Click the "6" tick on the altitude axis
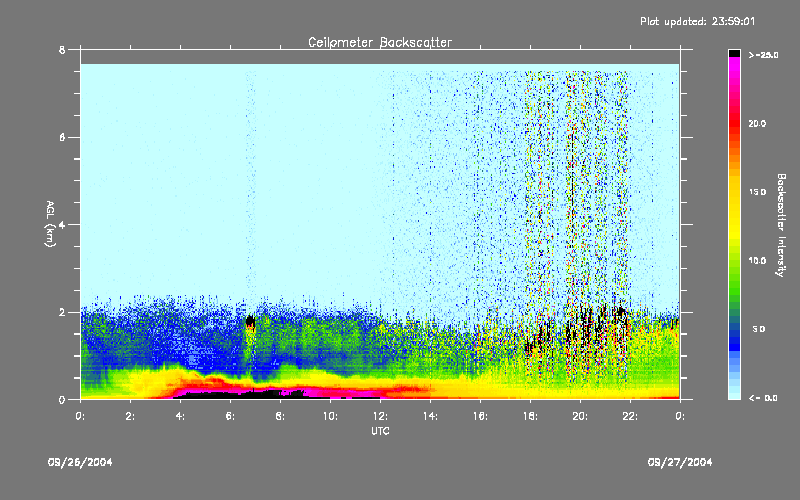Screen dimensions: 800x500 coord(62,138)
